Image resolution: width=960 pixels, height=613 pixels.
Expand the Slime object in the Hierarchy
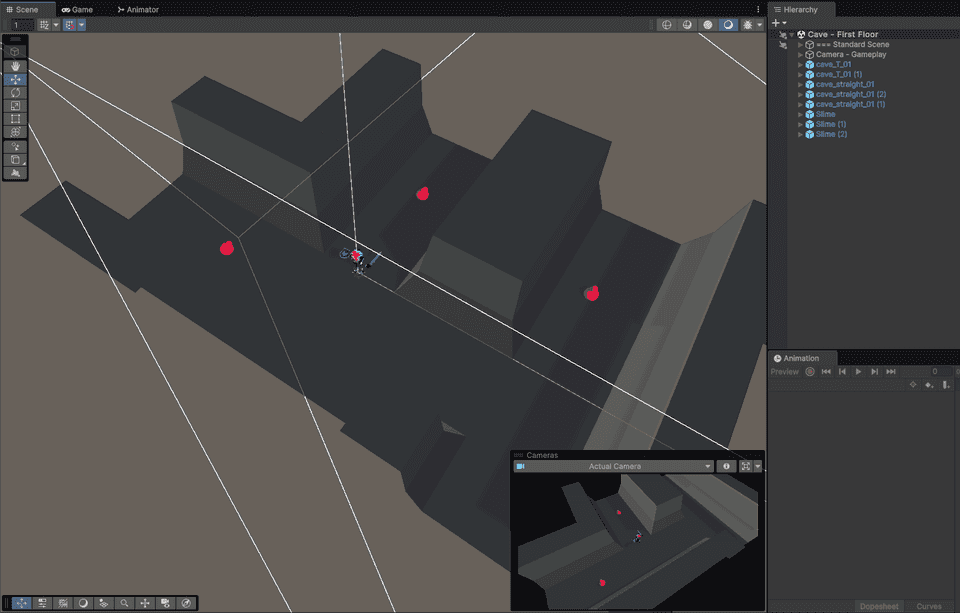(800, 114)
